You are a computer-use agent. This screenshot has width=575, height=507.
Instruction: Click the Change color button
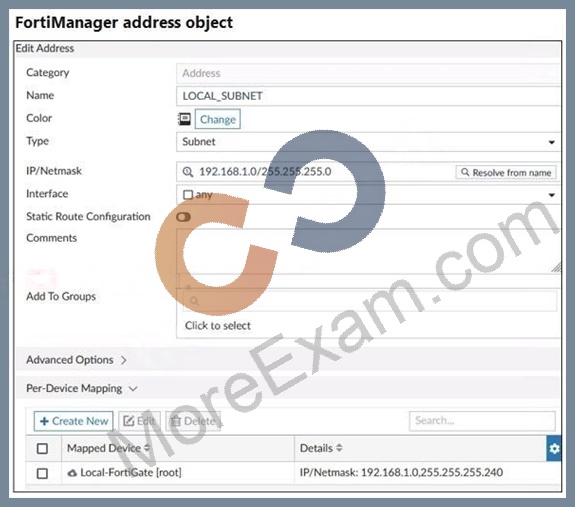[217, 119]
